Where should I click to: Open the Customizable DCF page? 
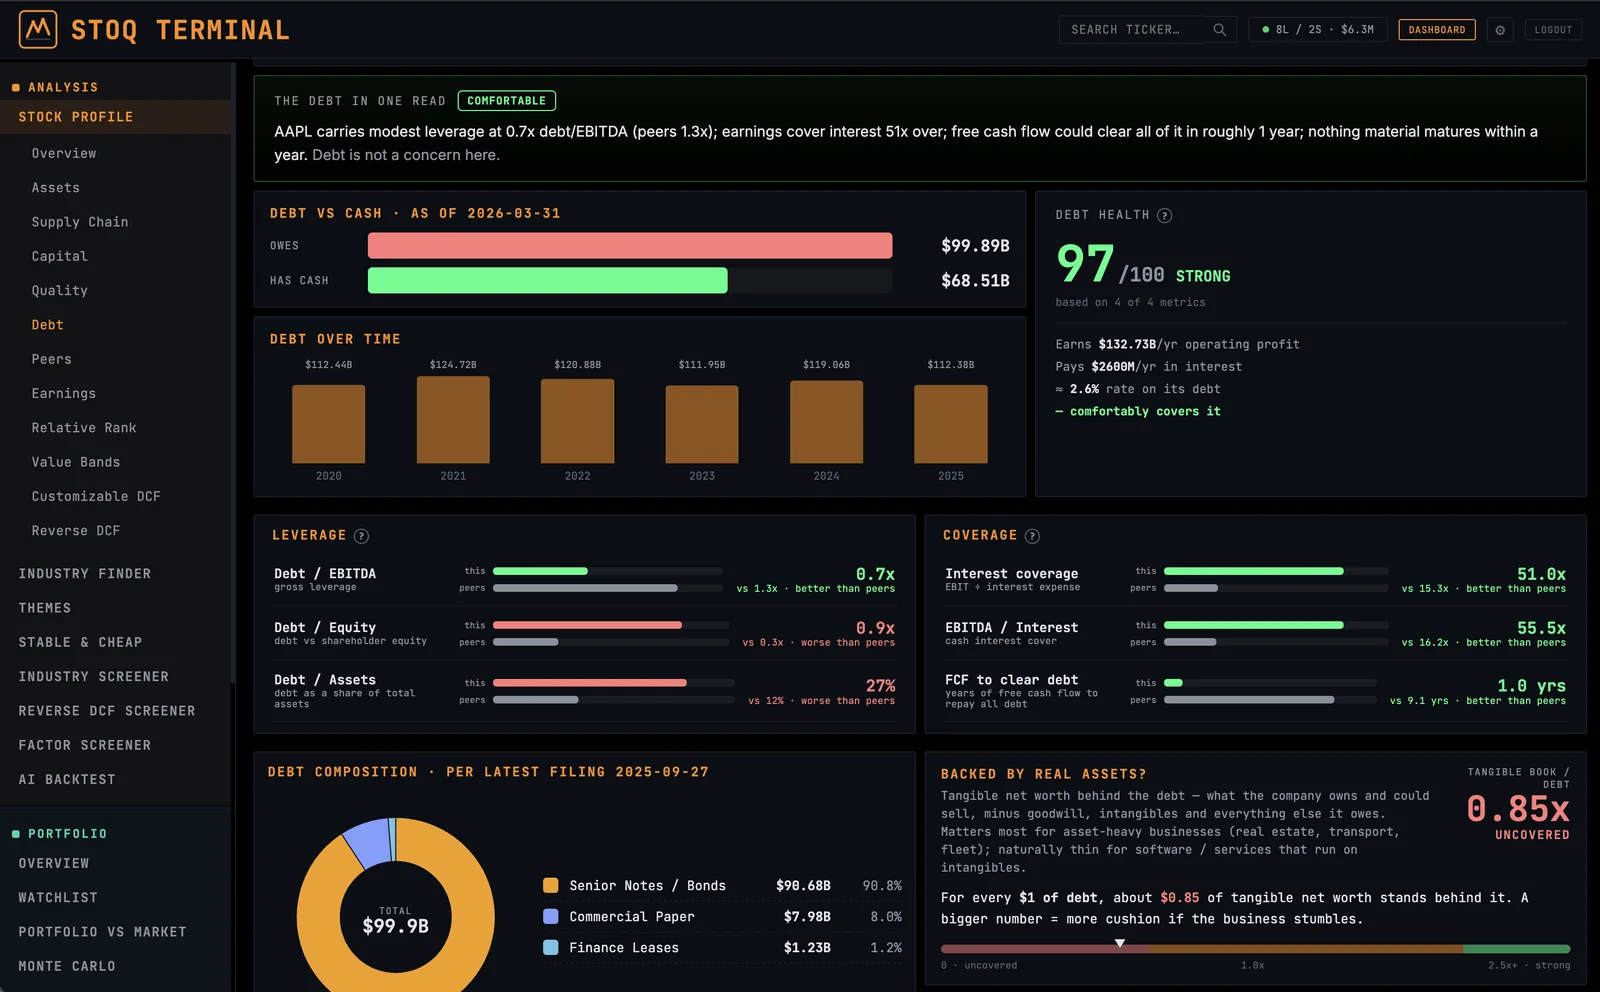tap(96, 497)
